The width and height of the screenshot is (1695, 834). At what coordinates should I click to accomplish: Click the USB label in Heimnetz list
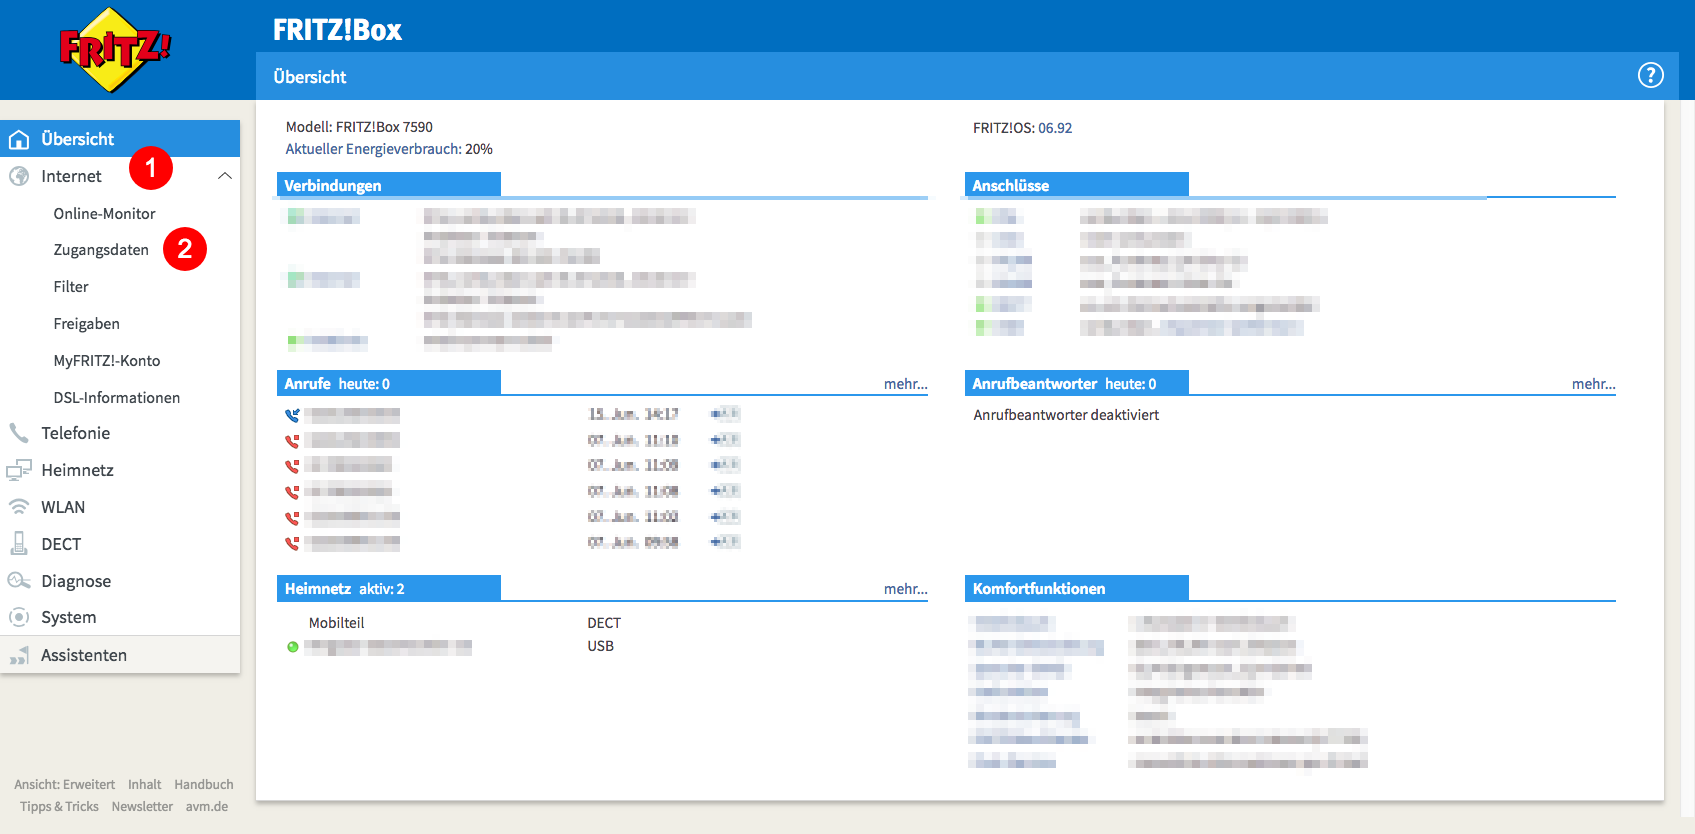coord(600,646)
